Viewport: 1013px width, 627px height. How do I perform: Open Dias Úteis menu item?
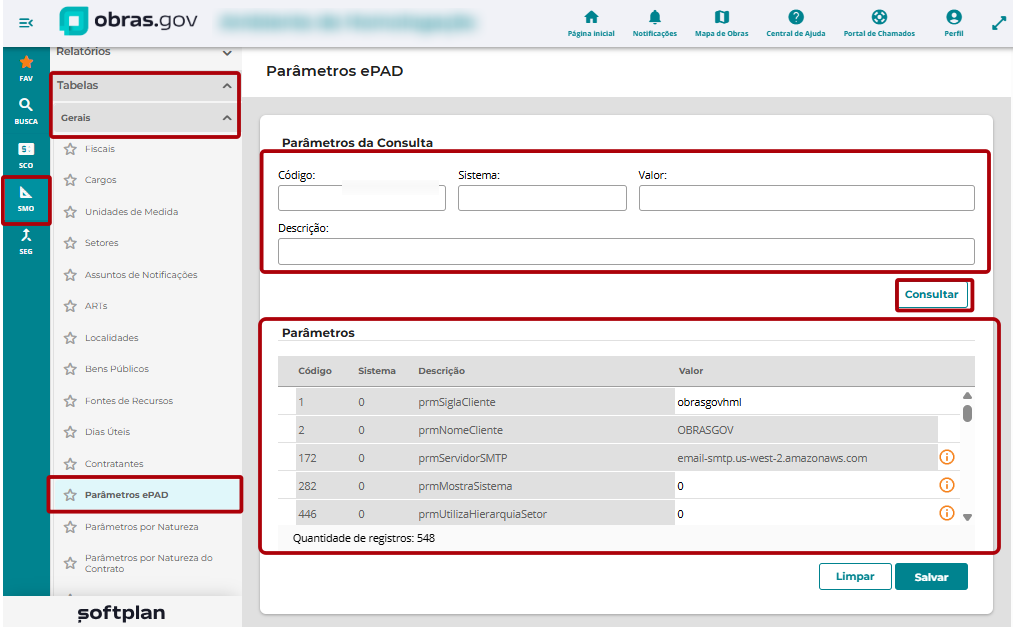click(x=107, y=432)
